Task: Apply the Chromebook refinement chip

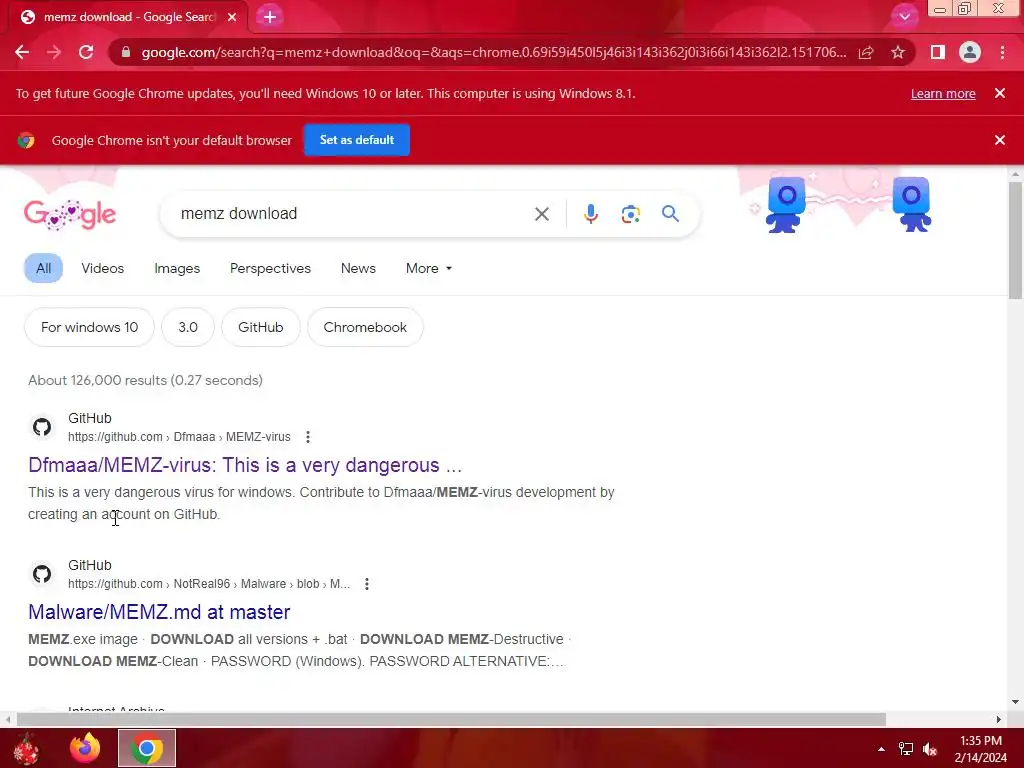Action: (365, 327)
